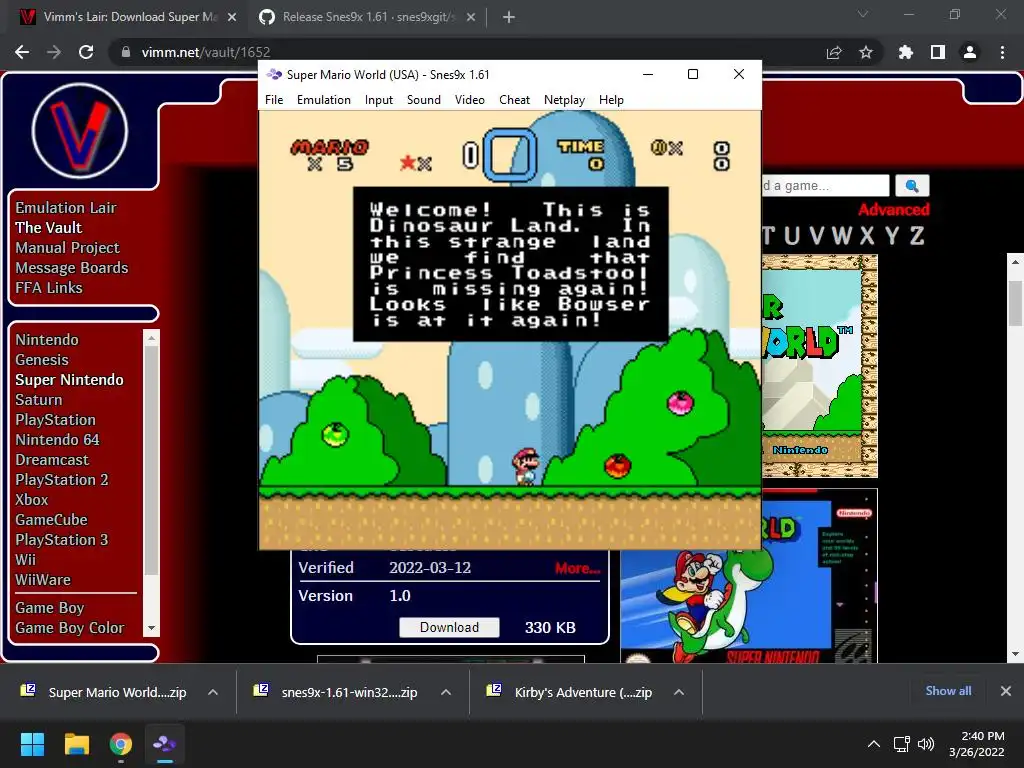This screenshot has height=768, width=1024.
Task: Click page scrollbar down arrow
Action: pos(1015,654)
